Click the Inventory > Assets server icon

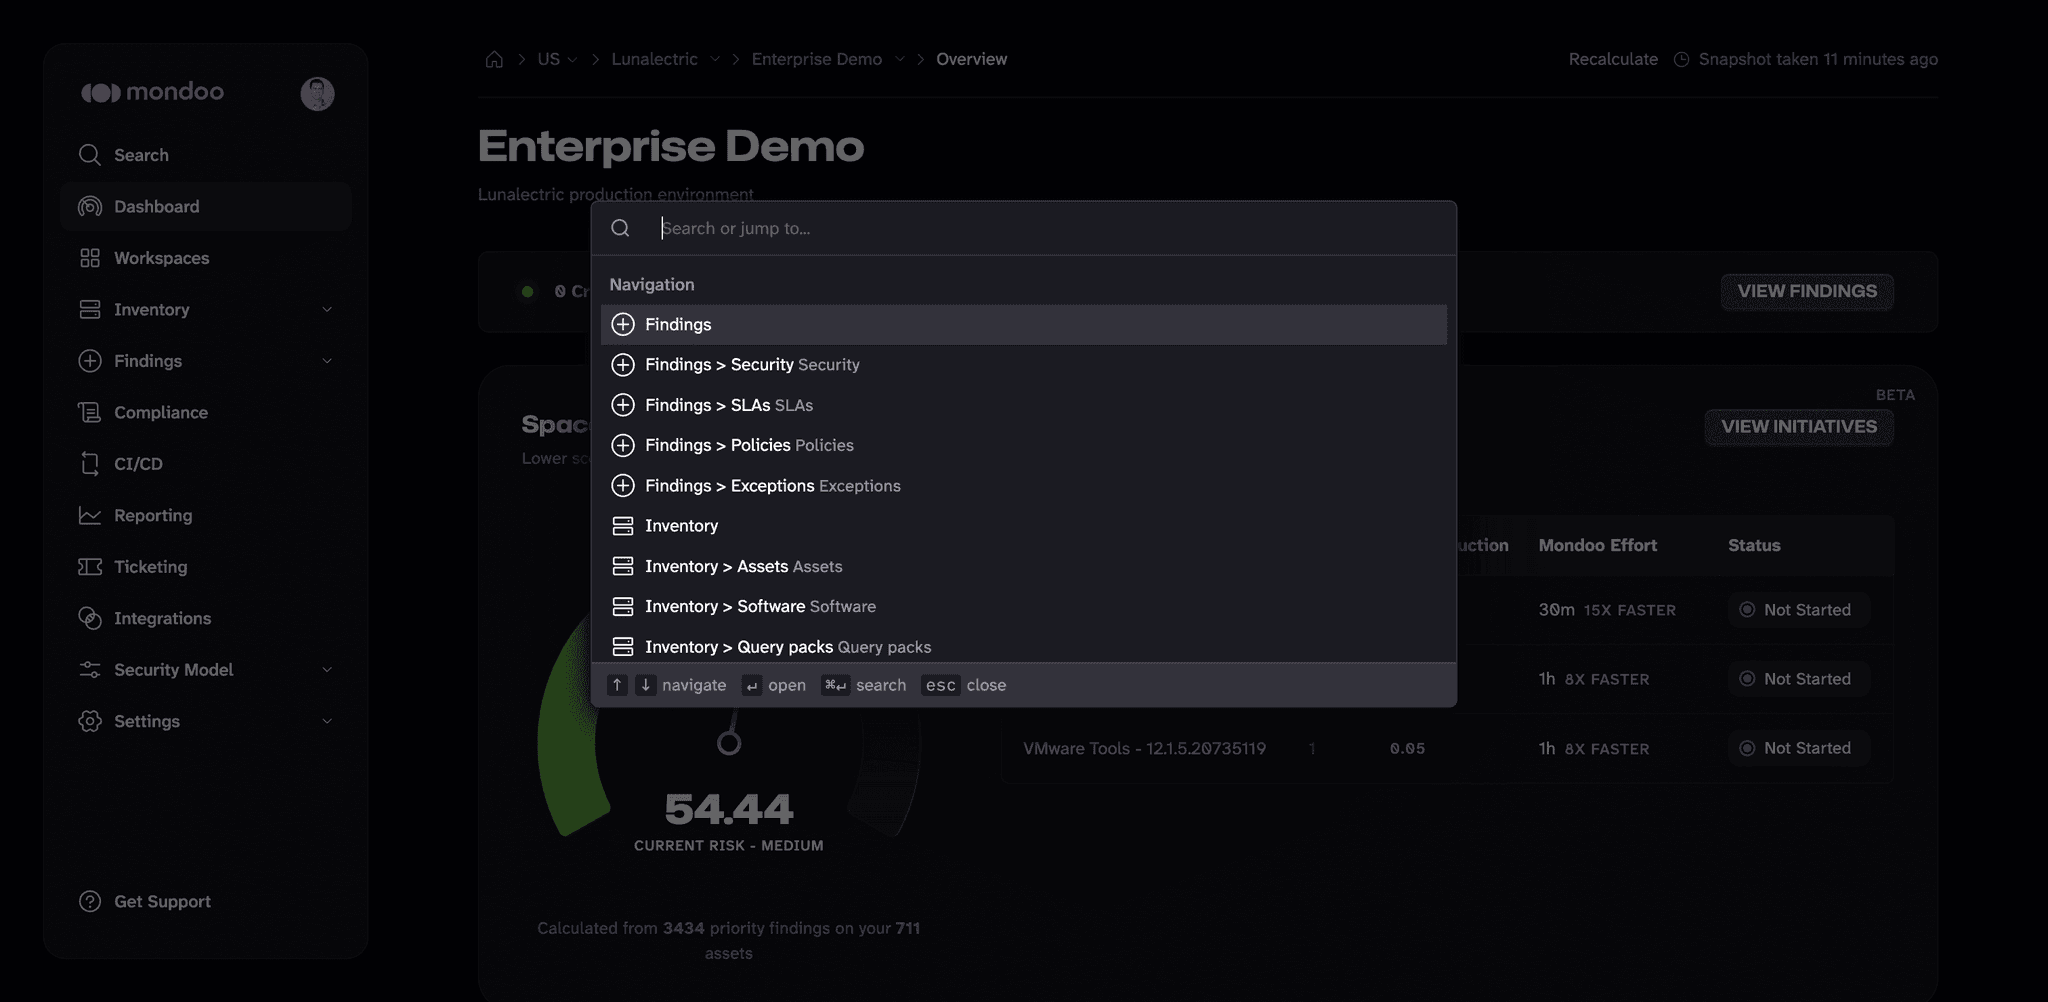coord(623,566)
